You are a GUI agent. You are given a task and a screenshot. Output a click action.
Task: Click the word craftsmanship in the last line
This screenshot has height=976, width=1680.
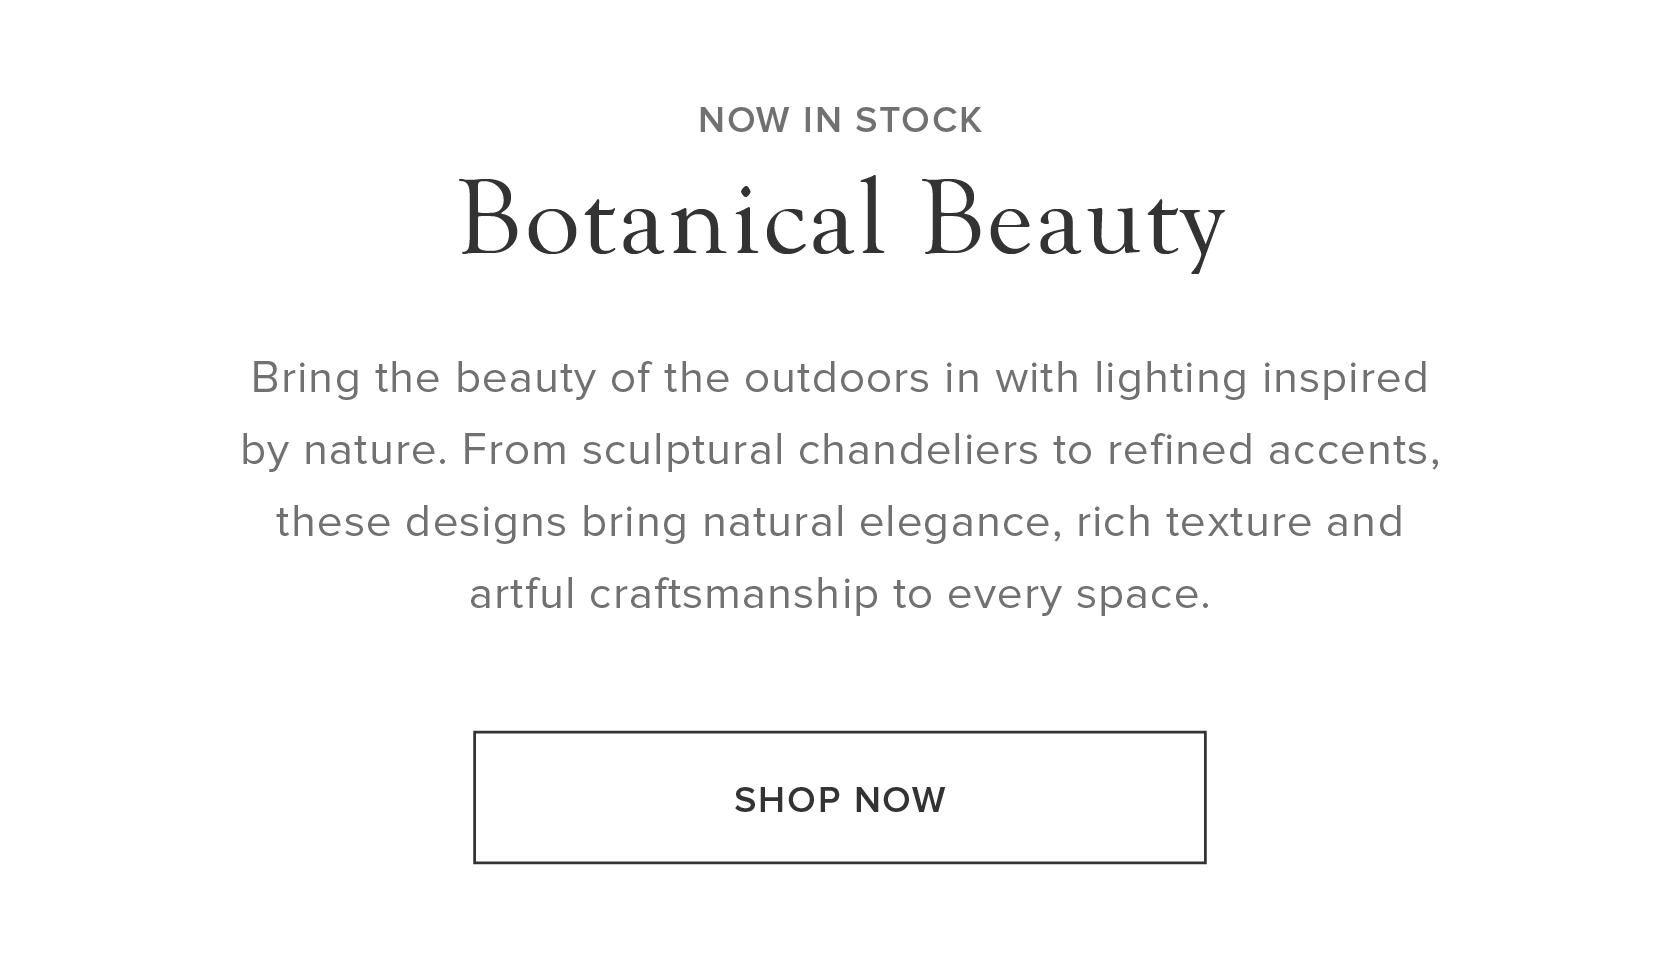(x=734, y=595)
